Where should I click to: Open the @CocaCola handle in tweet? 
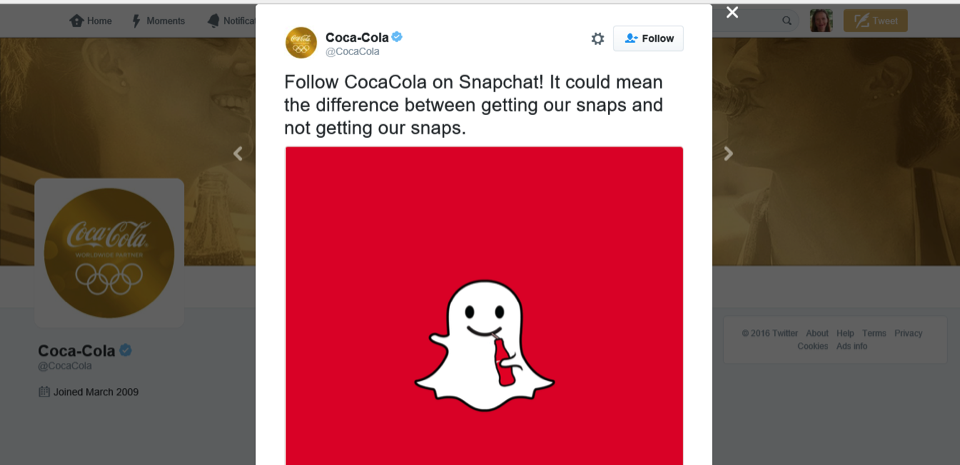click(352, 51)
